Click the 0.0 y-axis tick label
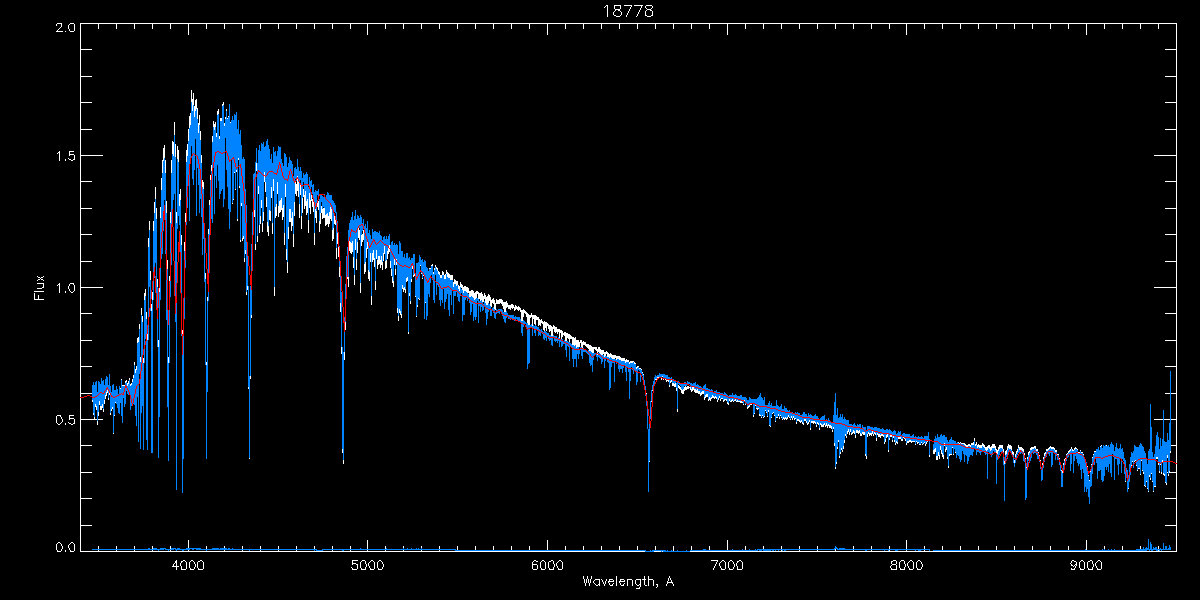This screenshot has height=600, width=1200. pos(66,548)
